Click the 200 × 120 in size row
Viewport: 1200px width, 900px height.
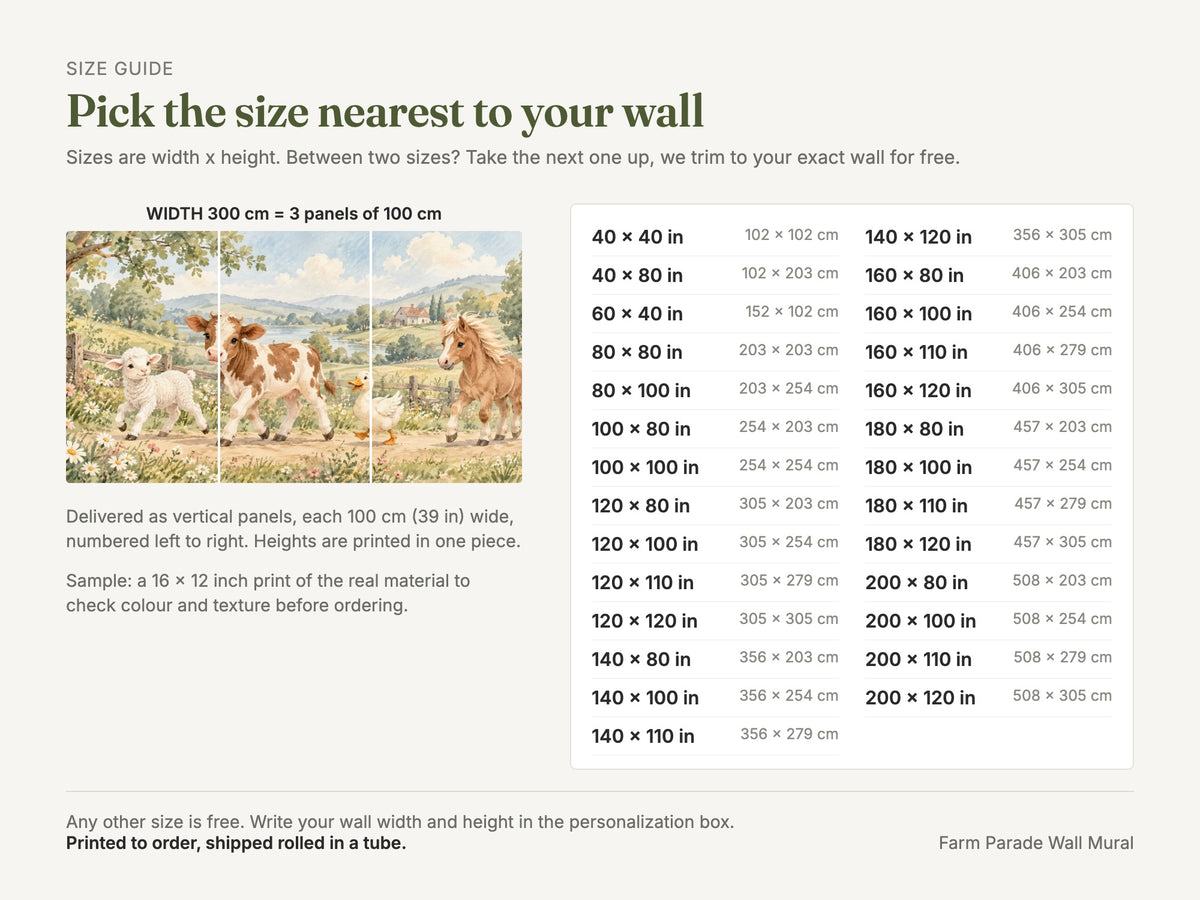[988, 697]
